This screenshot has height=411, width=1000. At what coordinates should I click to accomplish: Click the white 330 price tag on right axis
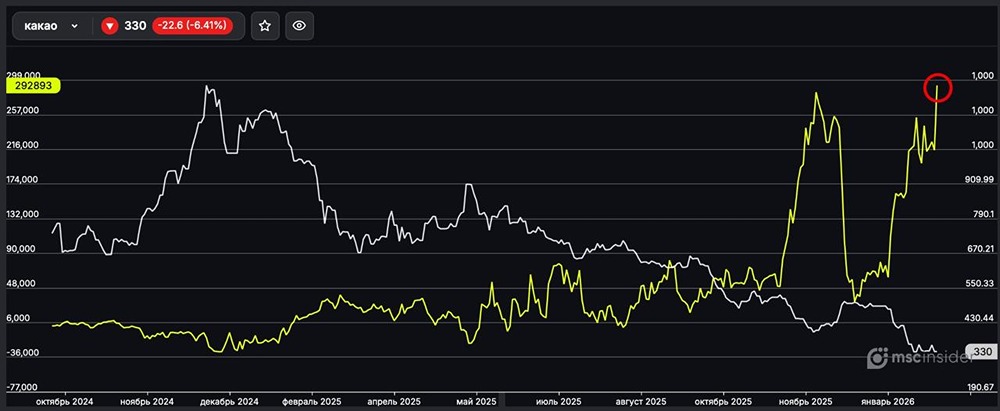pyautogui.click(x=981, y=352)
